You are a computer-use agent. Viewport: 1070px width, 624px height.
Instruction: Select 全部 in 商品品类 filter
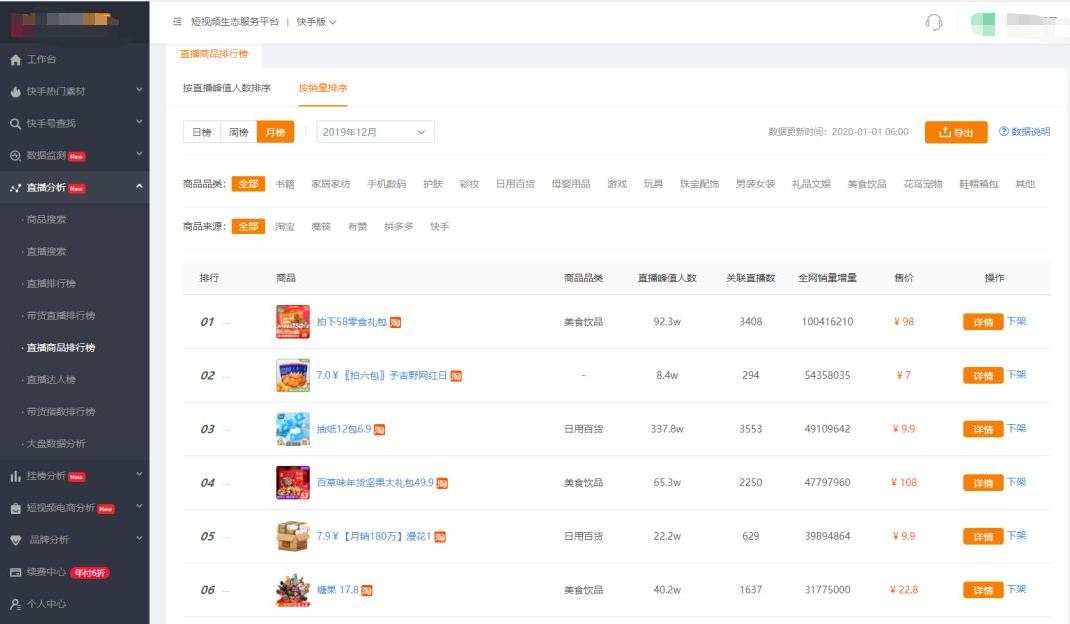pos(248,184)
